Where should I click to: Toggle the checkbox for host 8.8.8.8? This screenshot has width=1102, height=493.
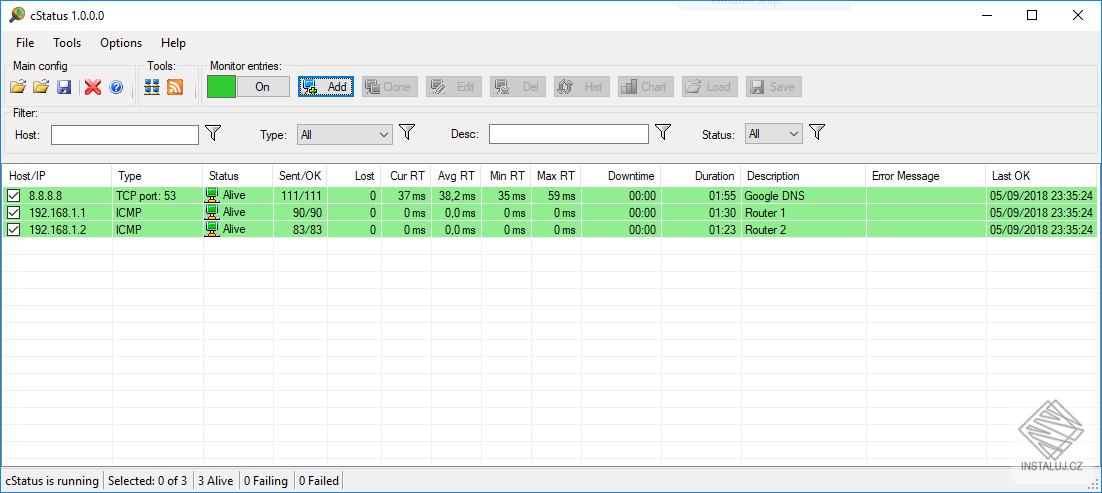[13, 196]
